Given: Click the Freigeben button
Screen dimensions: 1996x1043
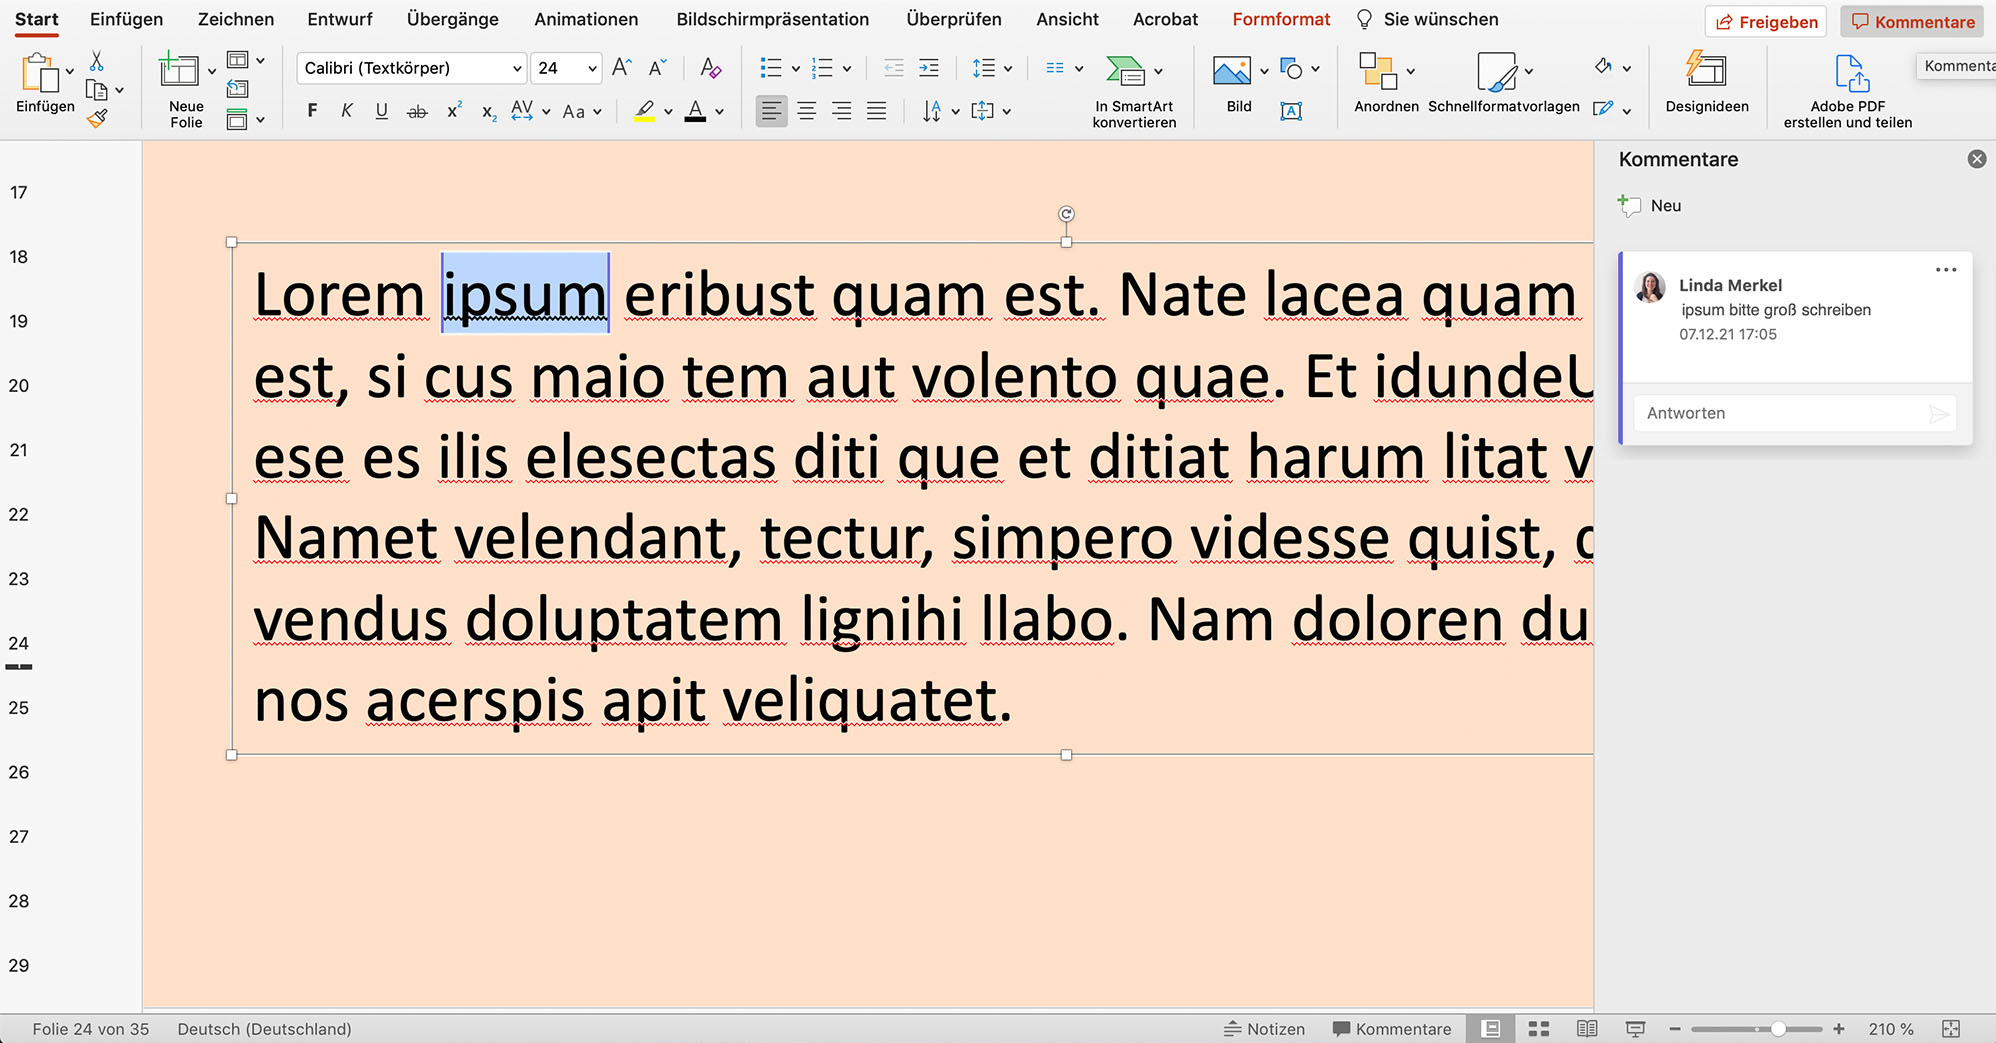Looking at the screenshot, I should tap(1766, 22).
